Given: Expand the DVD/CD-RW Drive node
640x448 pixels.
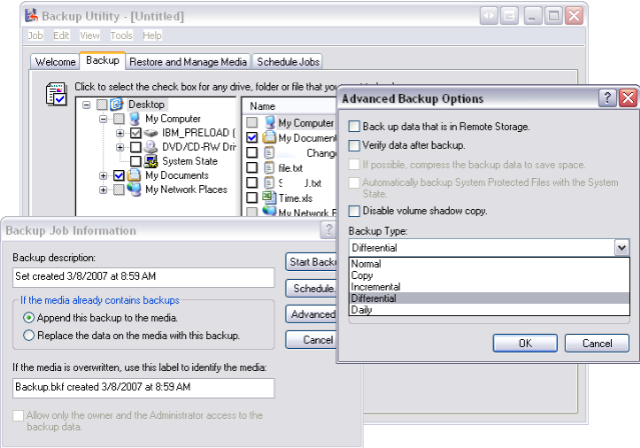Looking at the screenshot, I should tap(120, 147).
